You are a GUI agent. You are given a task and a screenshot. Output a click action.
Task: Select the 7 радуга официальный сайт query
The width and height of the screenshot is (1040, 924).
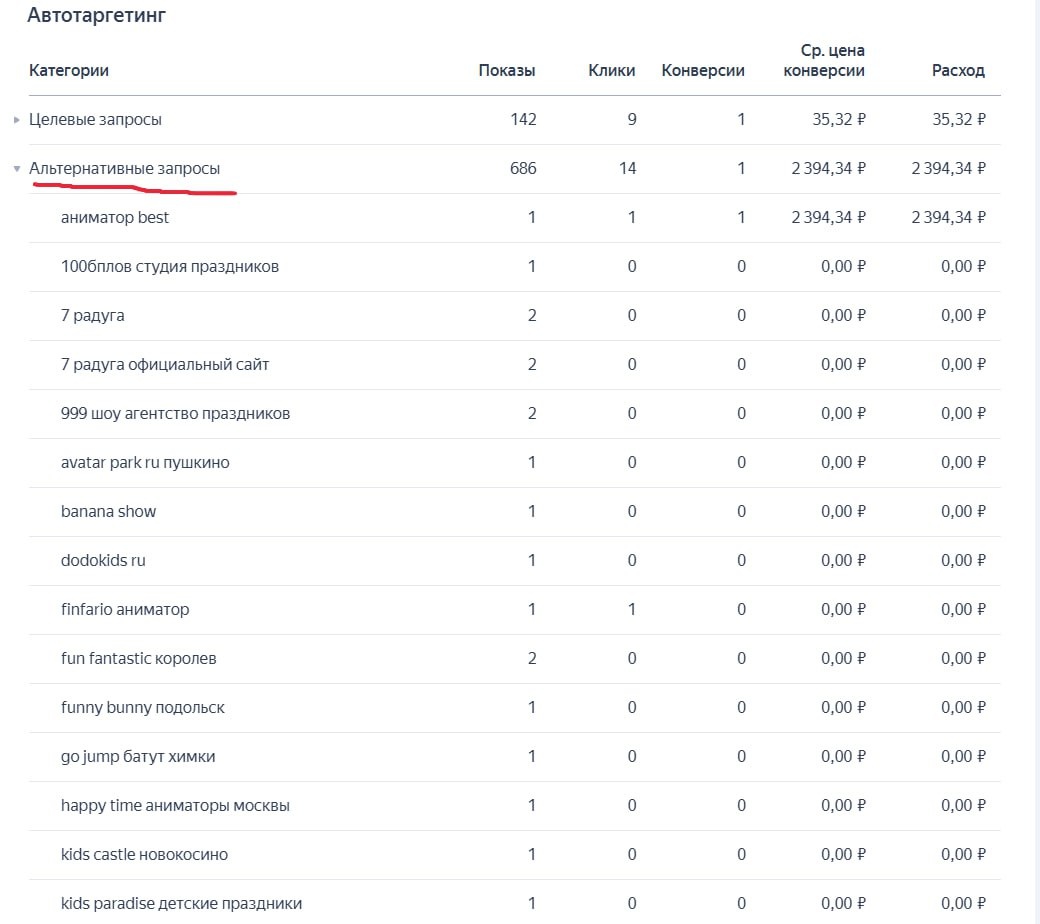165,365
